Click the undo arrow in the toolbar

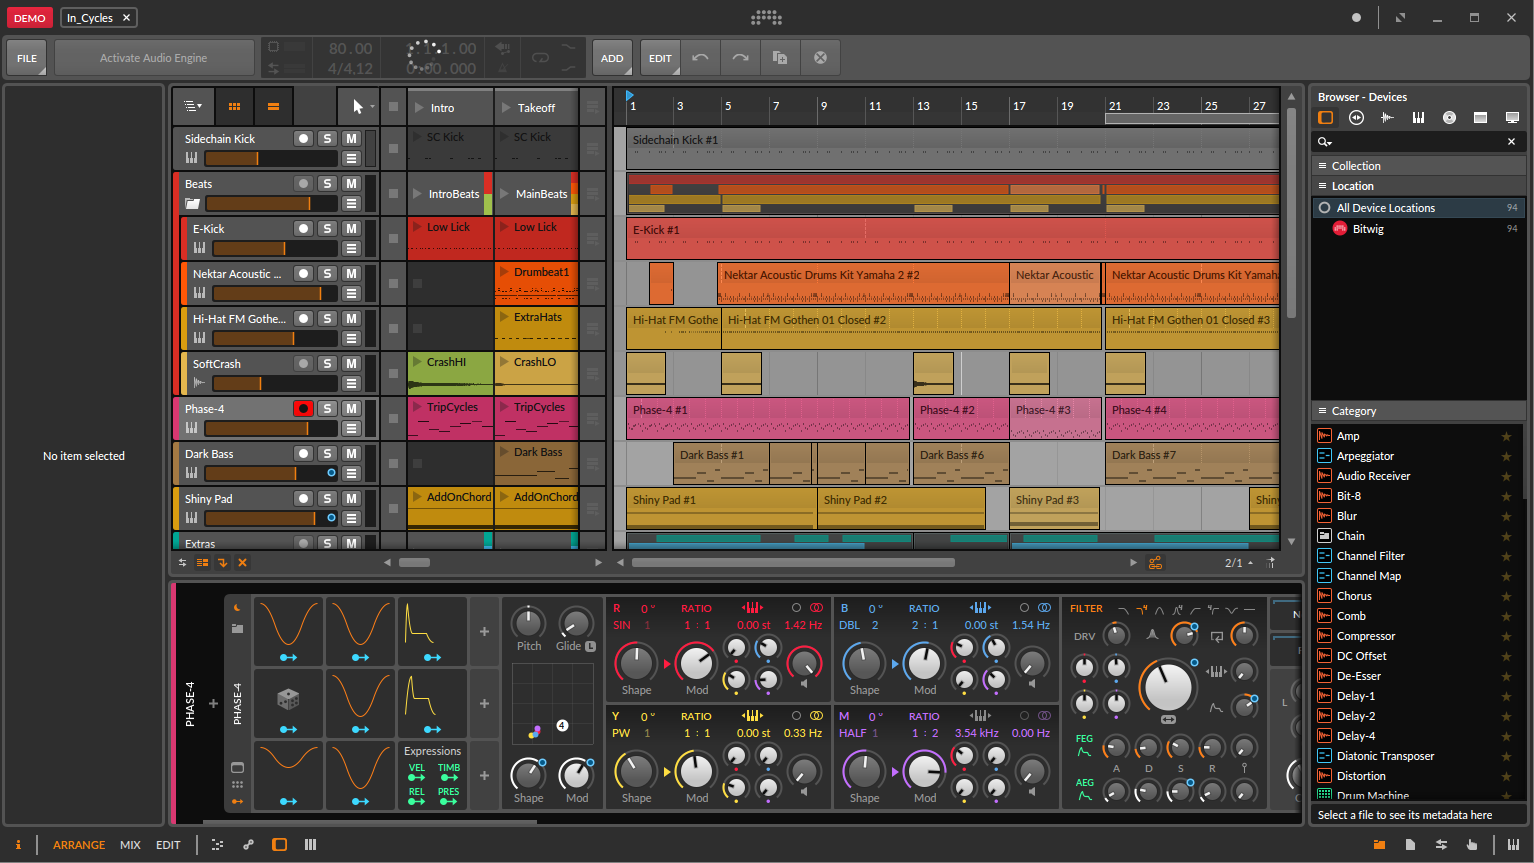click(x=700, y=58)
